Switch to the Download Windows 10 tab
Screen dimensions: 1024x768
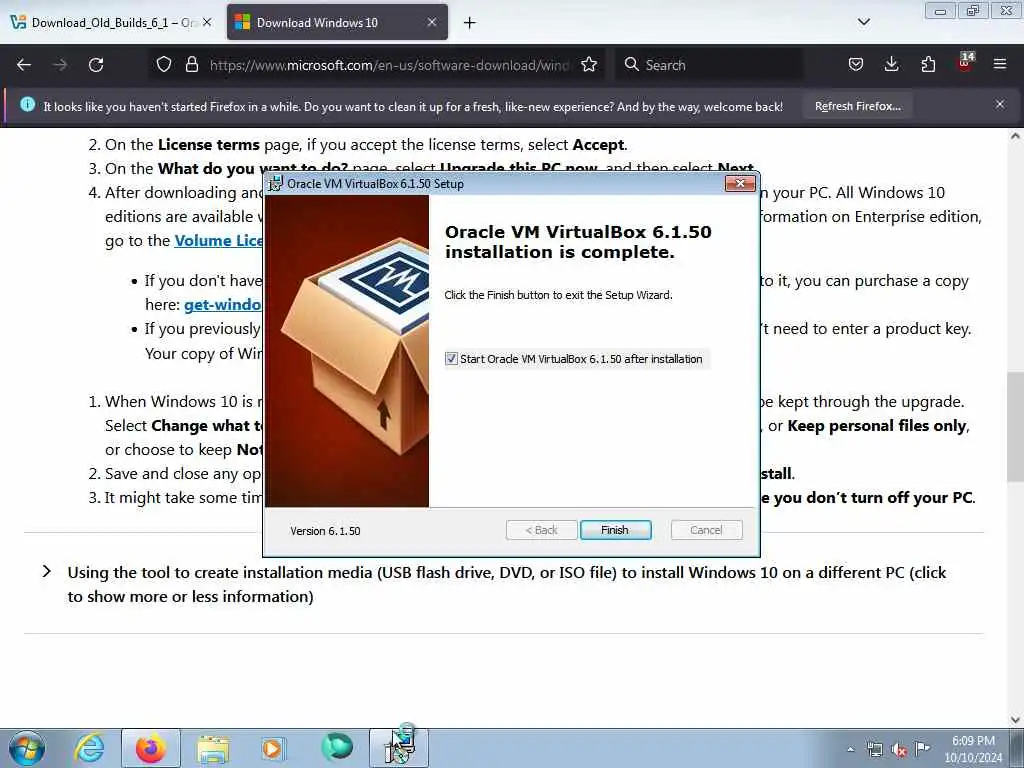coord(337,23)
